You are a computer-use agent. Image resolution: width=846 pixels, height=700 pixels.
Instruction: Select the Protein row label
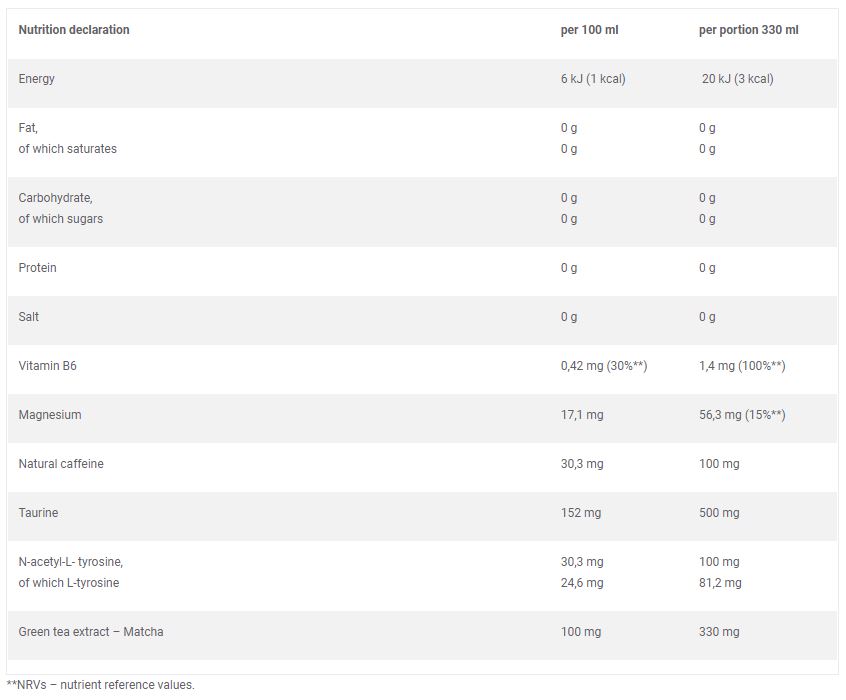coord(38,268)
